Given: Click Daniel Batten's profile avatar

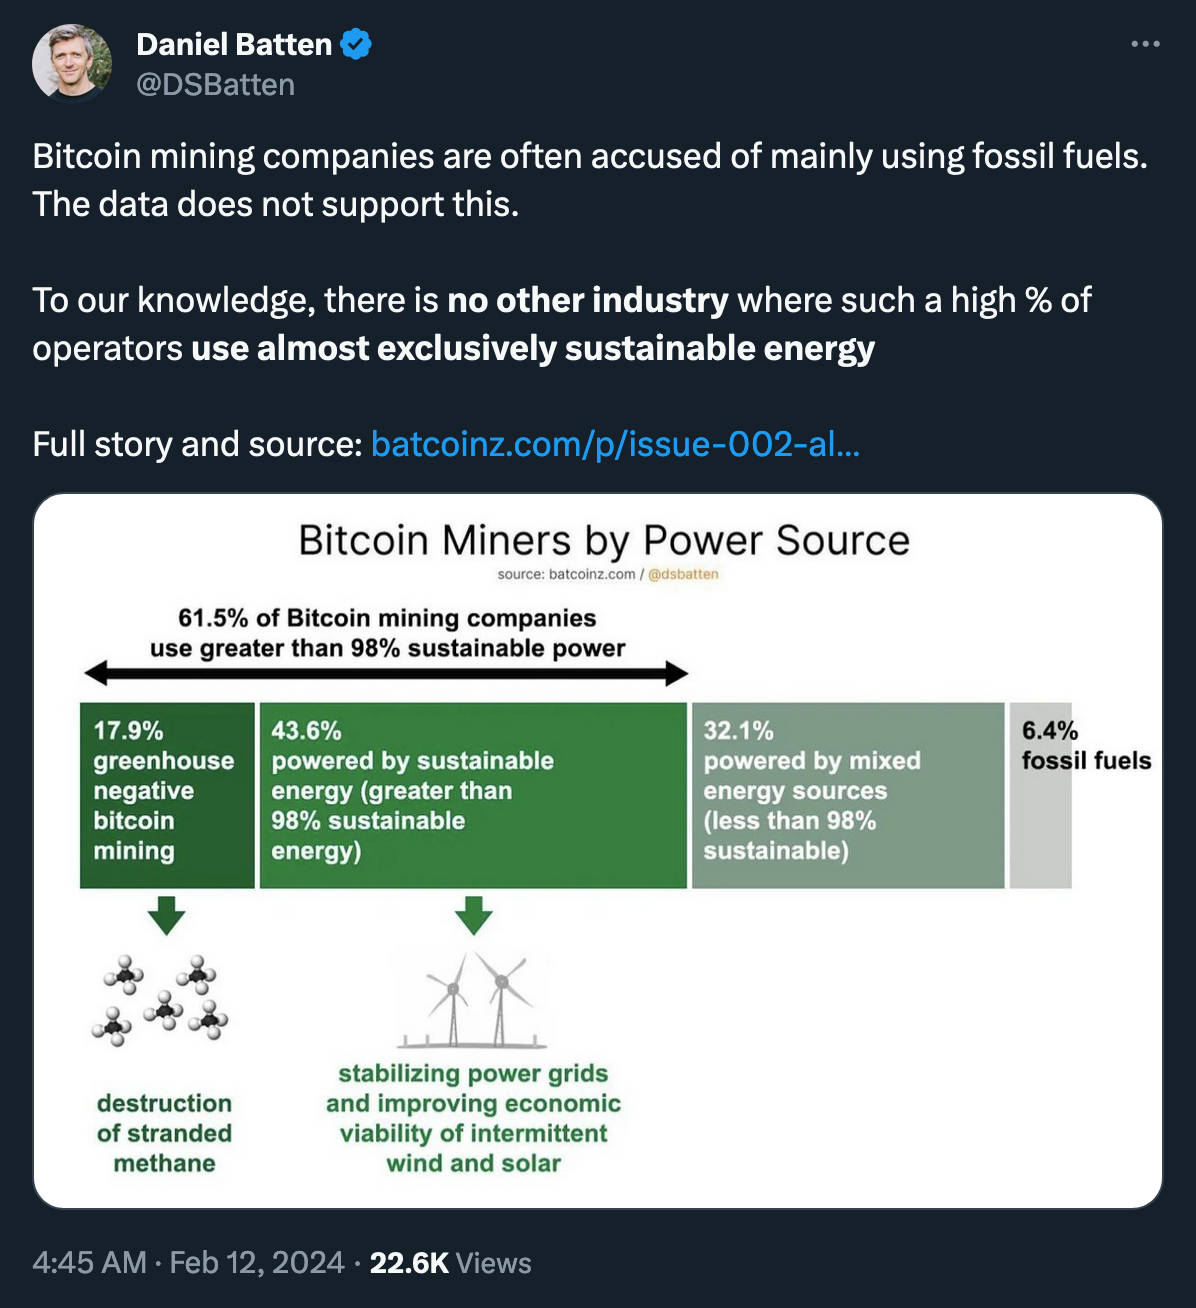Looking at the screenshot, I should point(71,64).
